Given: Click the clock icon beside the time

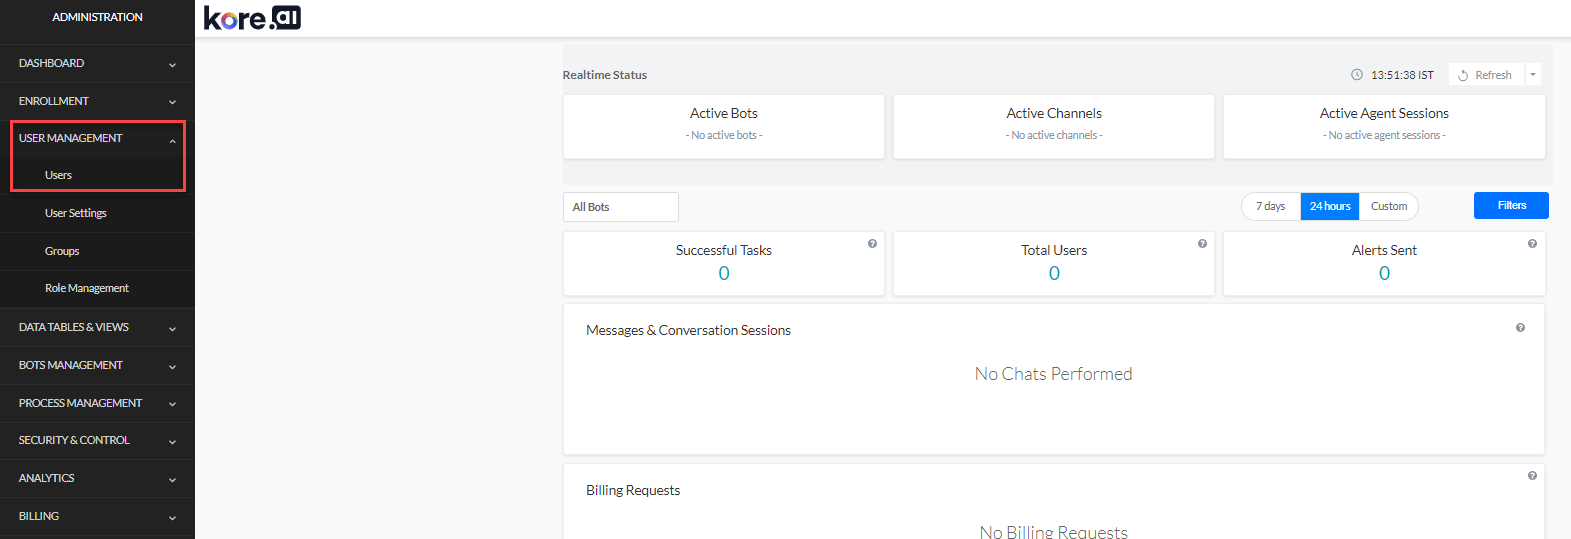Looking at the screenshot, I should pos(1357,75).
